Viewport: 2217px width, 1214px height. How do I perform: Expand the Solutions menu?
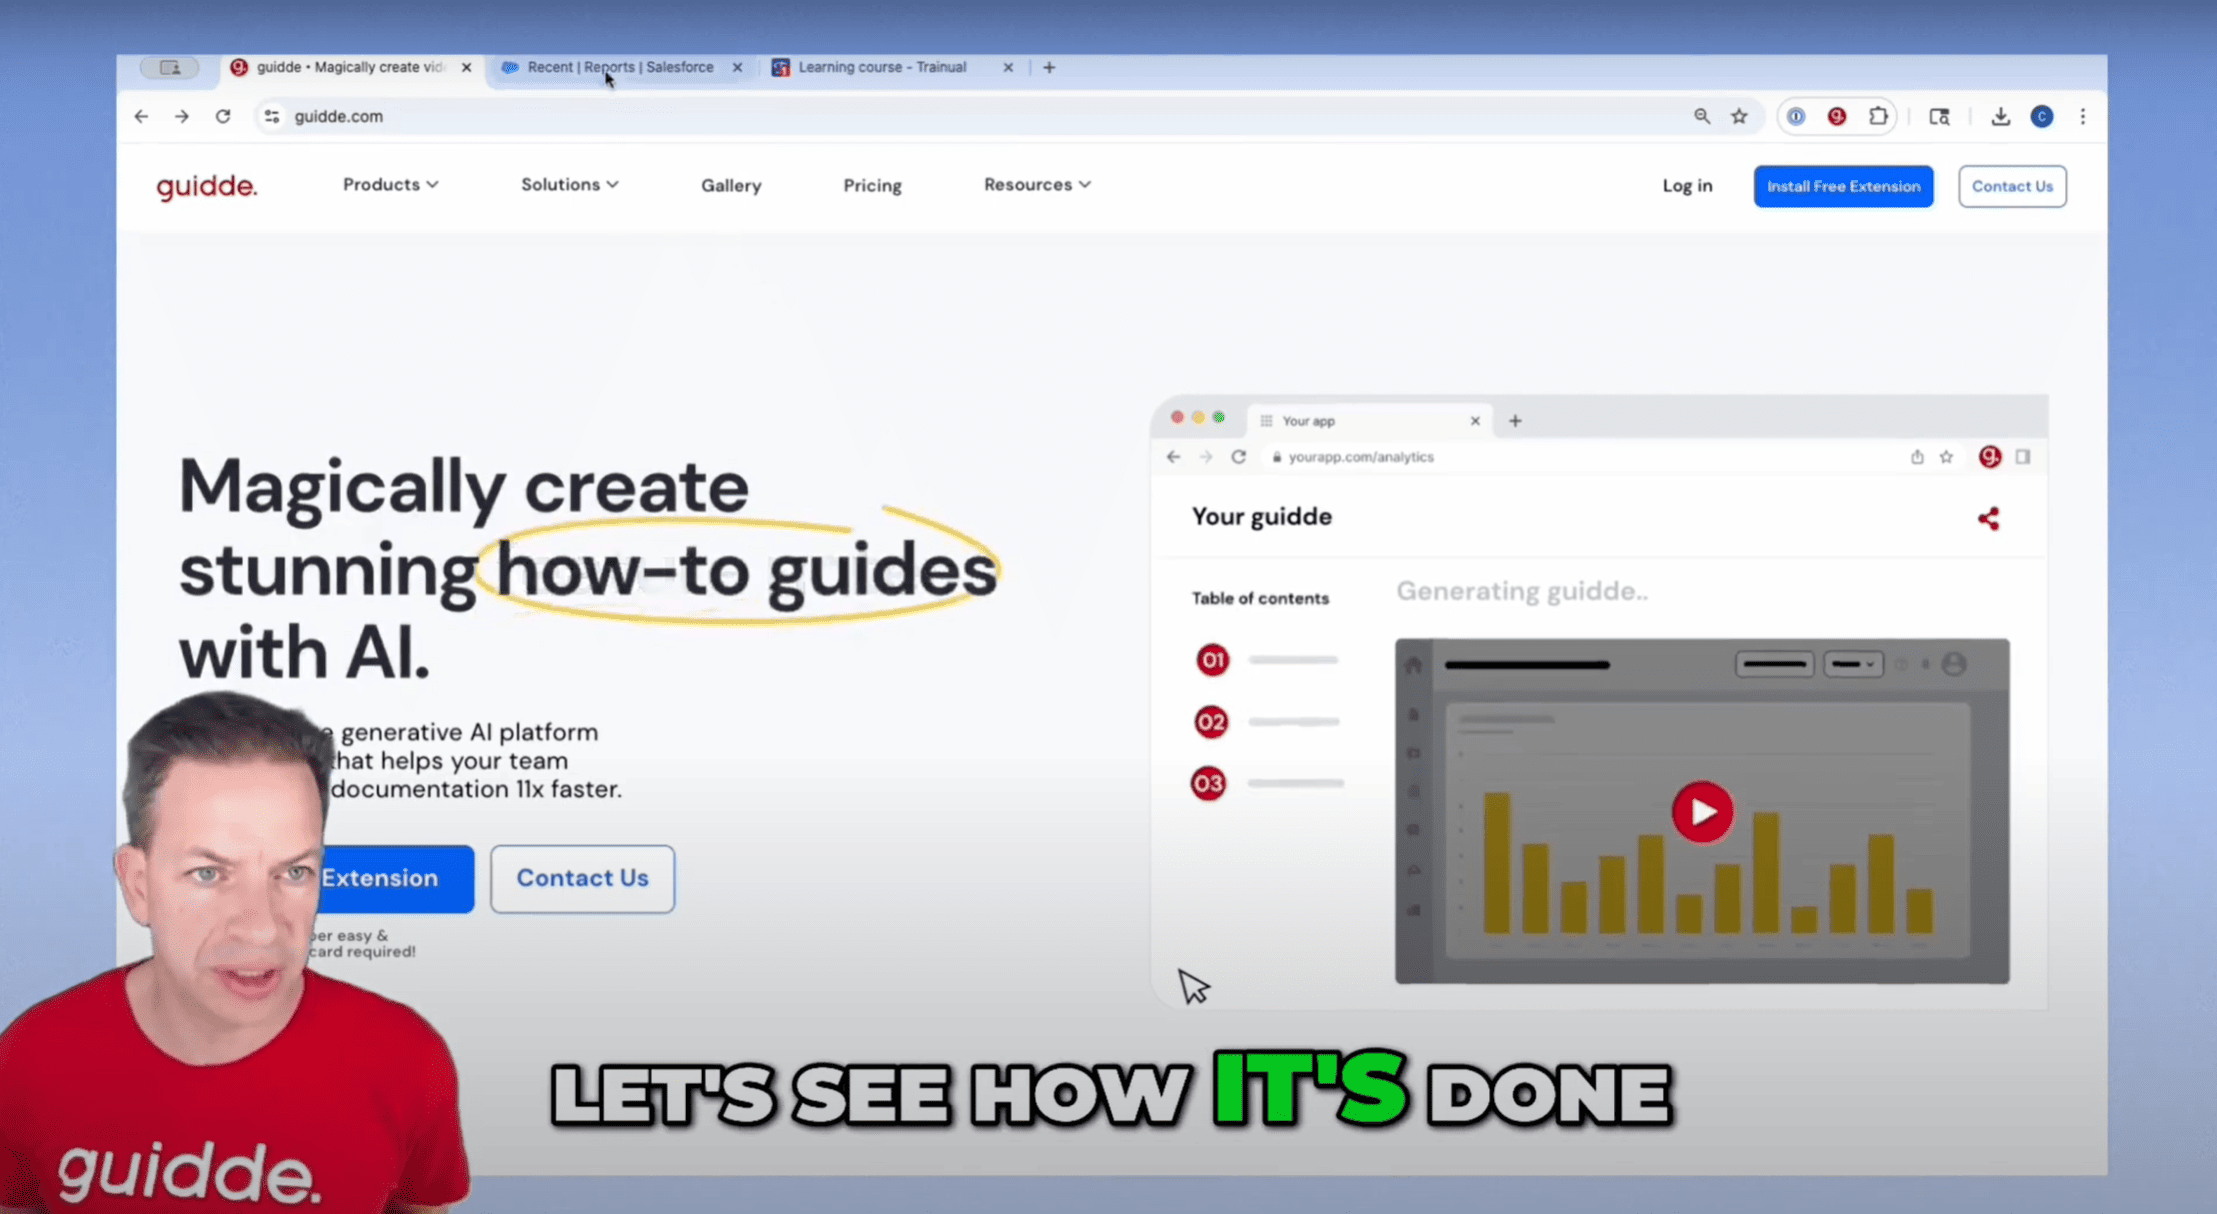569,184
